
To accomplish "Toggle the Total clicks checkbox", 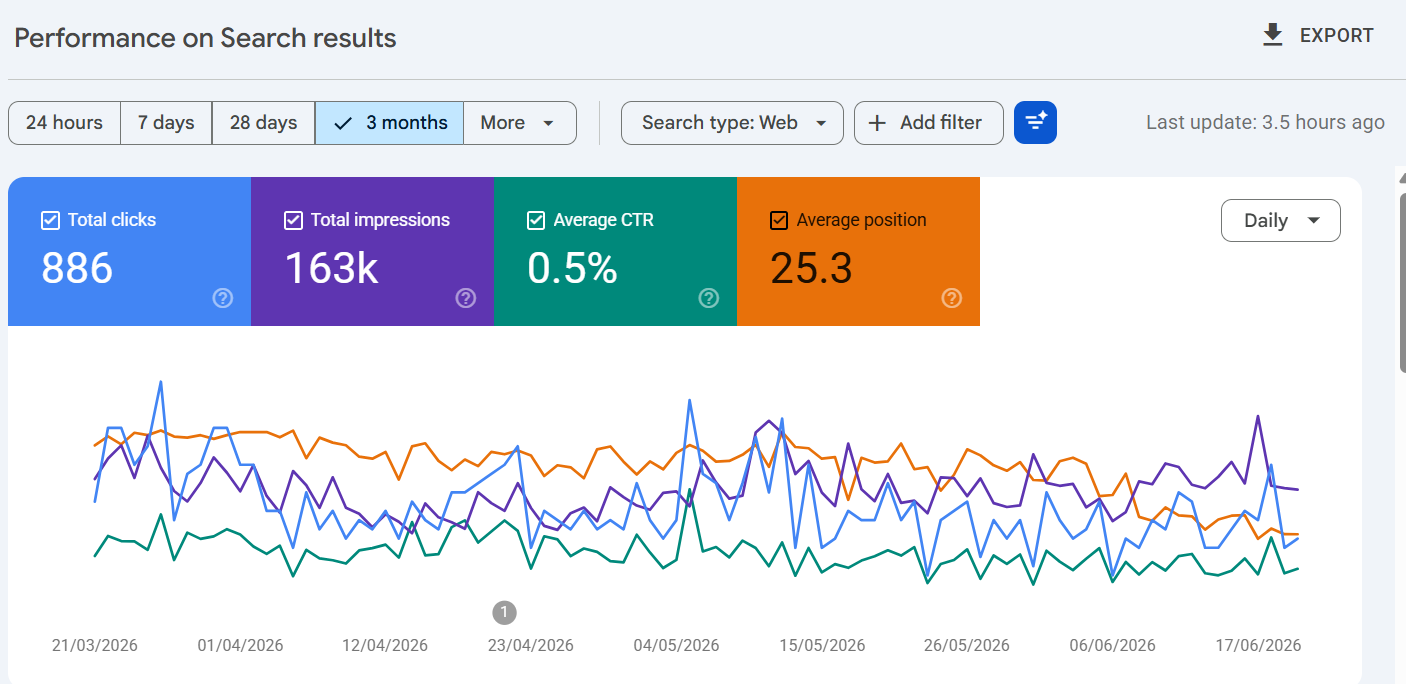I will pyautogui.click(x=50, y=220).
